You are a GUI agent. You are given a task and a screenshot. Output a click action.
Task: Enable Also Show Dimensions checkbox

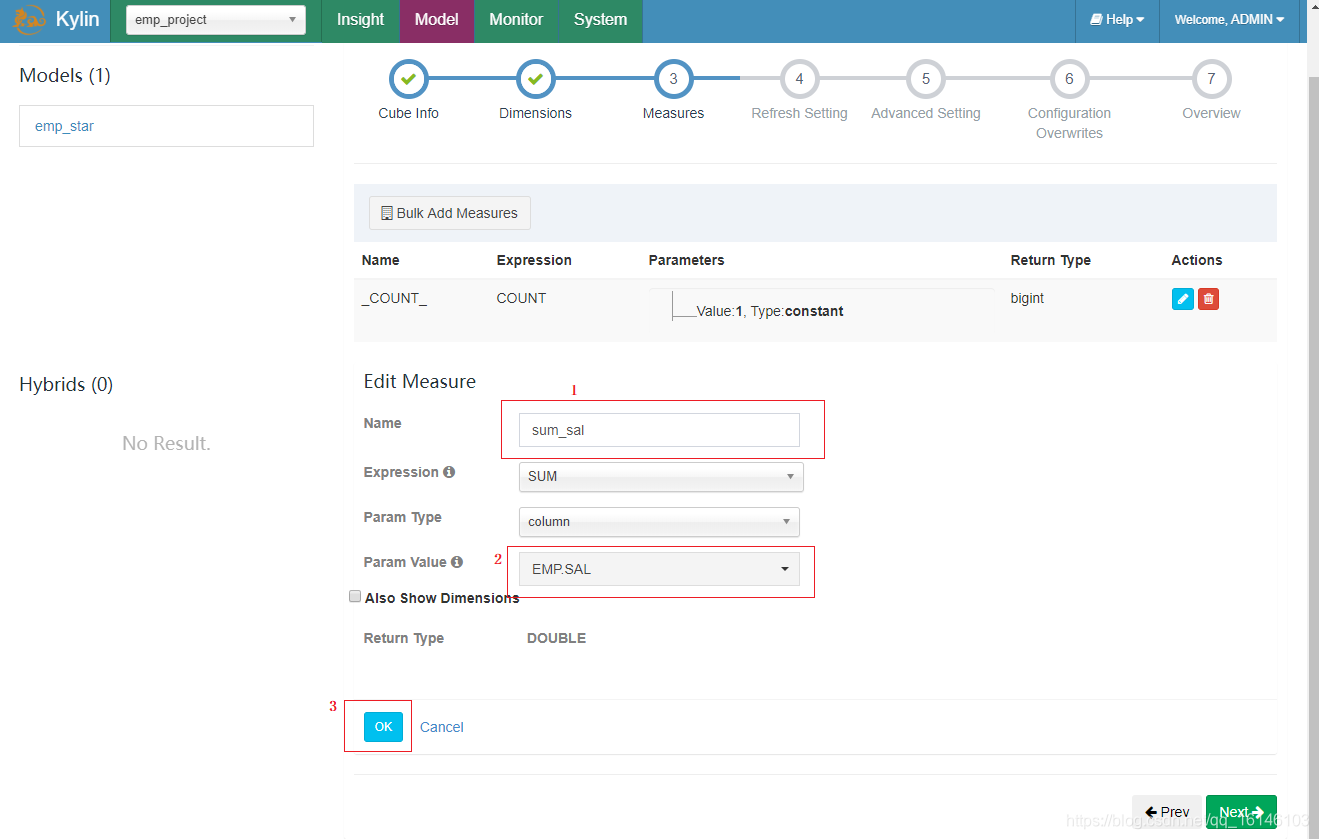tap(355, 596)
